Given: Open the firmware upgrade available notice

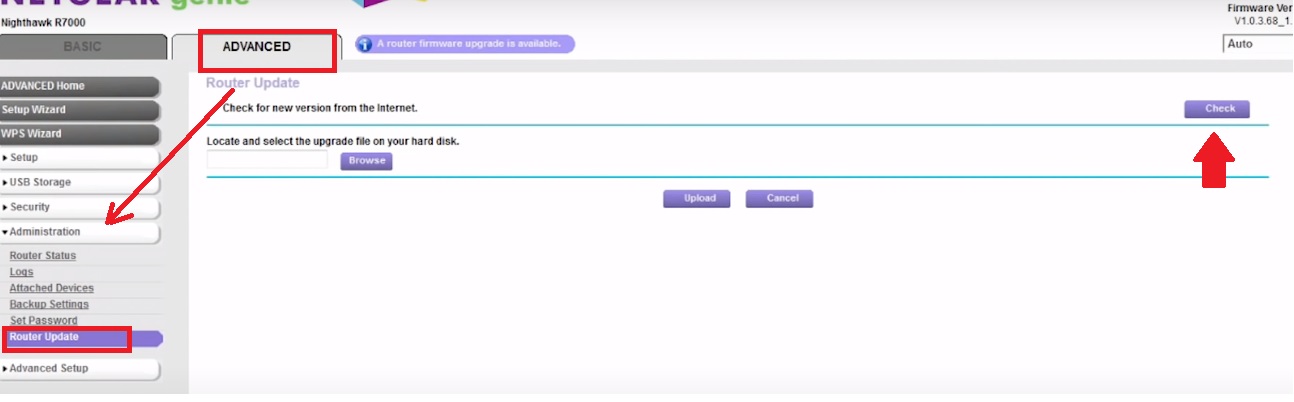Looking at the screenshot, I should [x=465, y=45].
